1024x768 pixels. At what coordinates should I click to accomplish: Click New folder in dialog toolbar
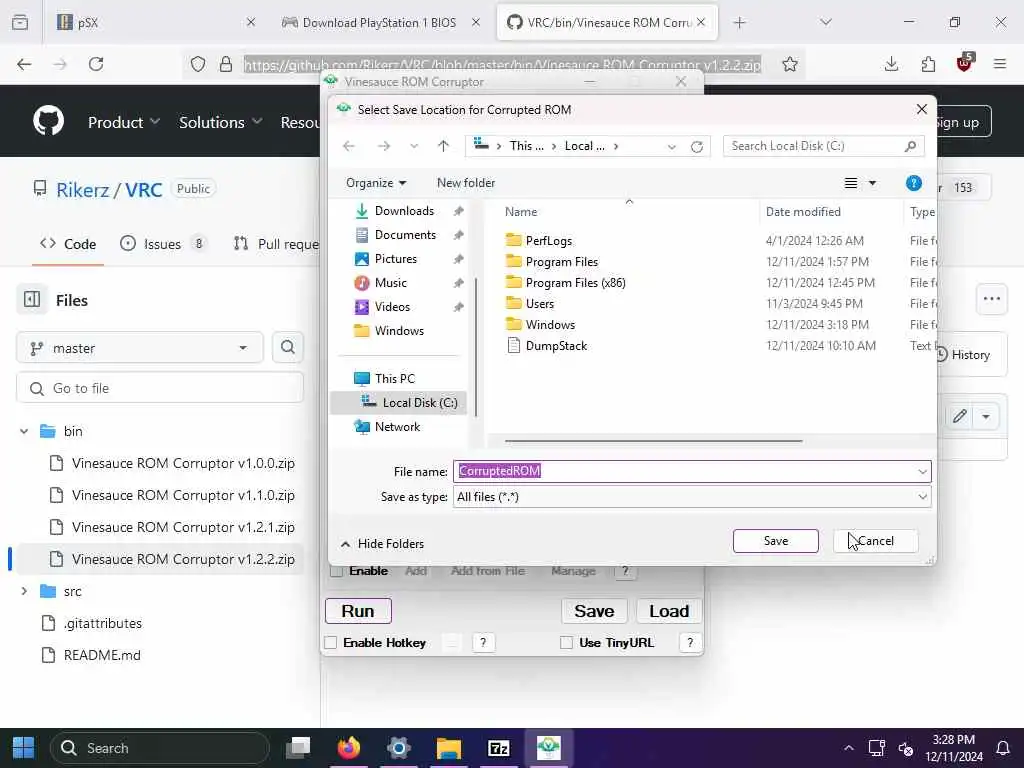click(466, 183)
